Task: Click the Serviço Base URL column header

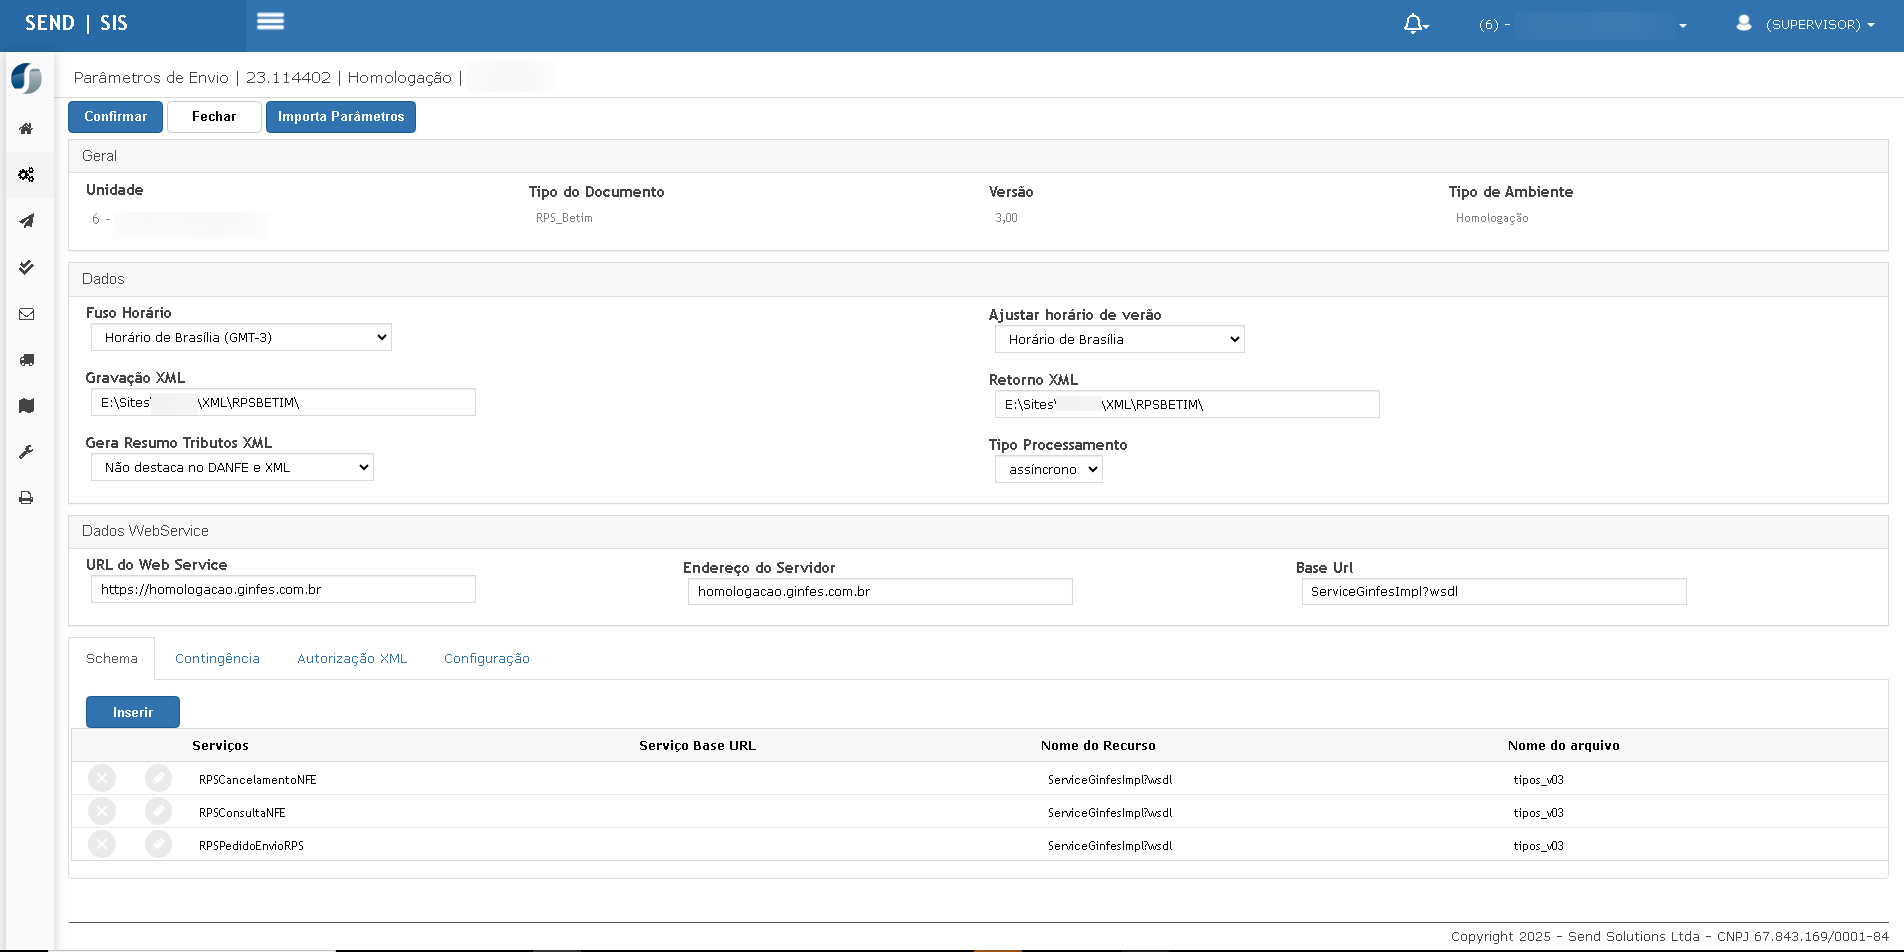Action: (697, 745)
